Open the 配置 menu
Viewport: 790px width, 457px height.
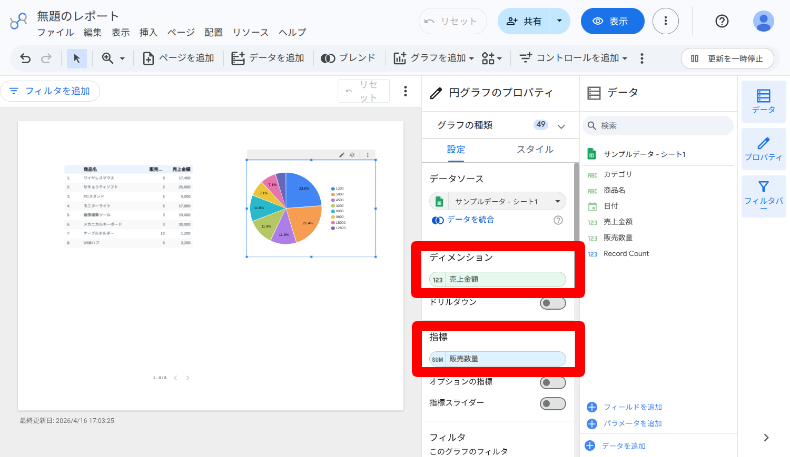214,33
